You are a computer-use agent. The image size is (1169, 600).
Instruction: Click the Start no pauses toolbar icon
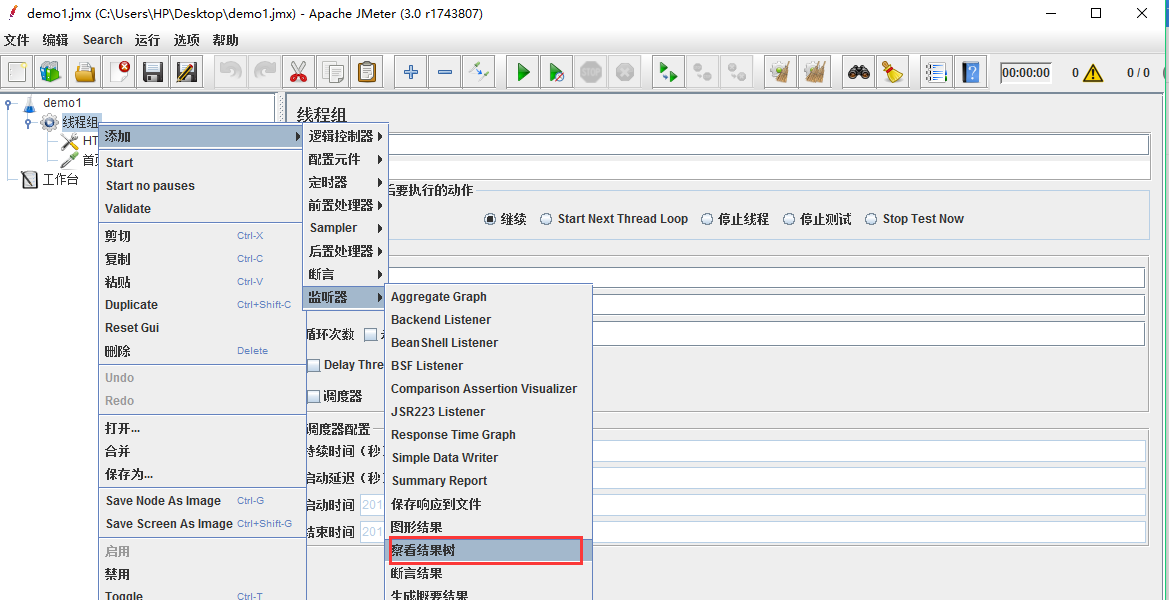click(556, 72)
